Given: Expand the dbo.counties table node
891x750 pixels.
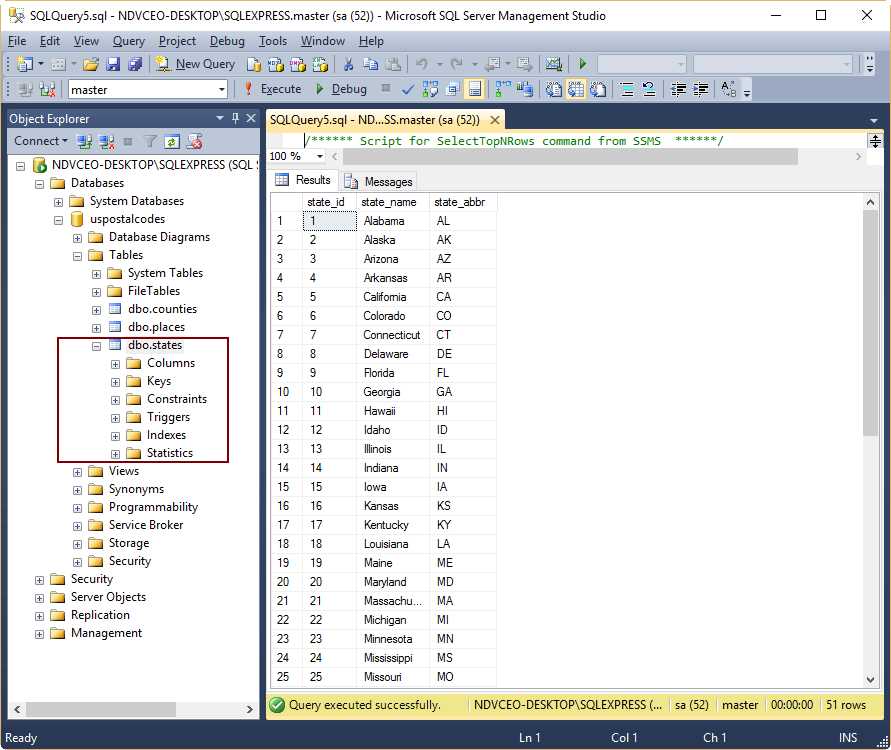Looking at the screenshot, I should click(96, 310).
